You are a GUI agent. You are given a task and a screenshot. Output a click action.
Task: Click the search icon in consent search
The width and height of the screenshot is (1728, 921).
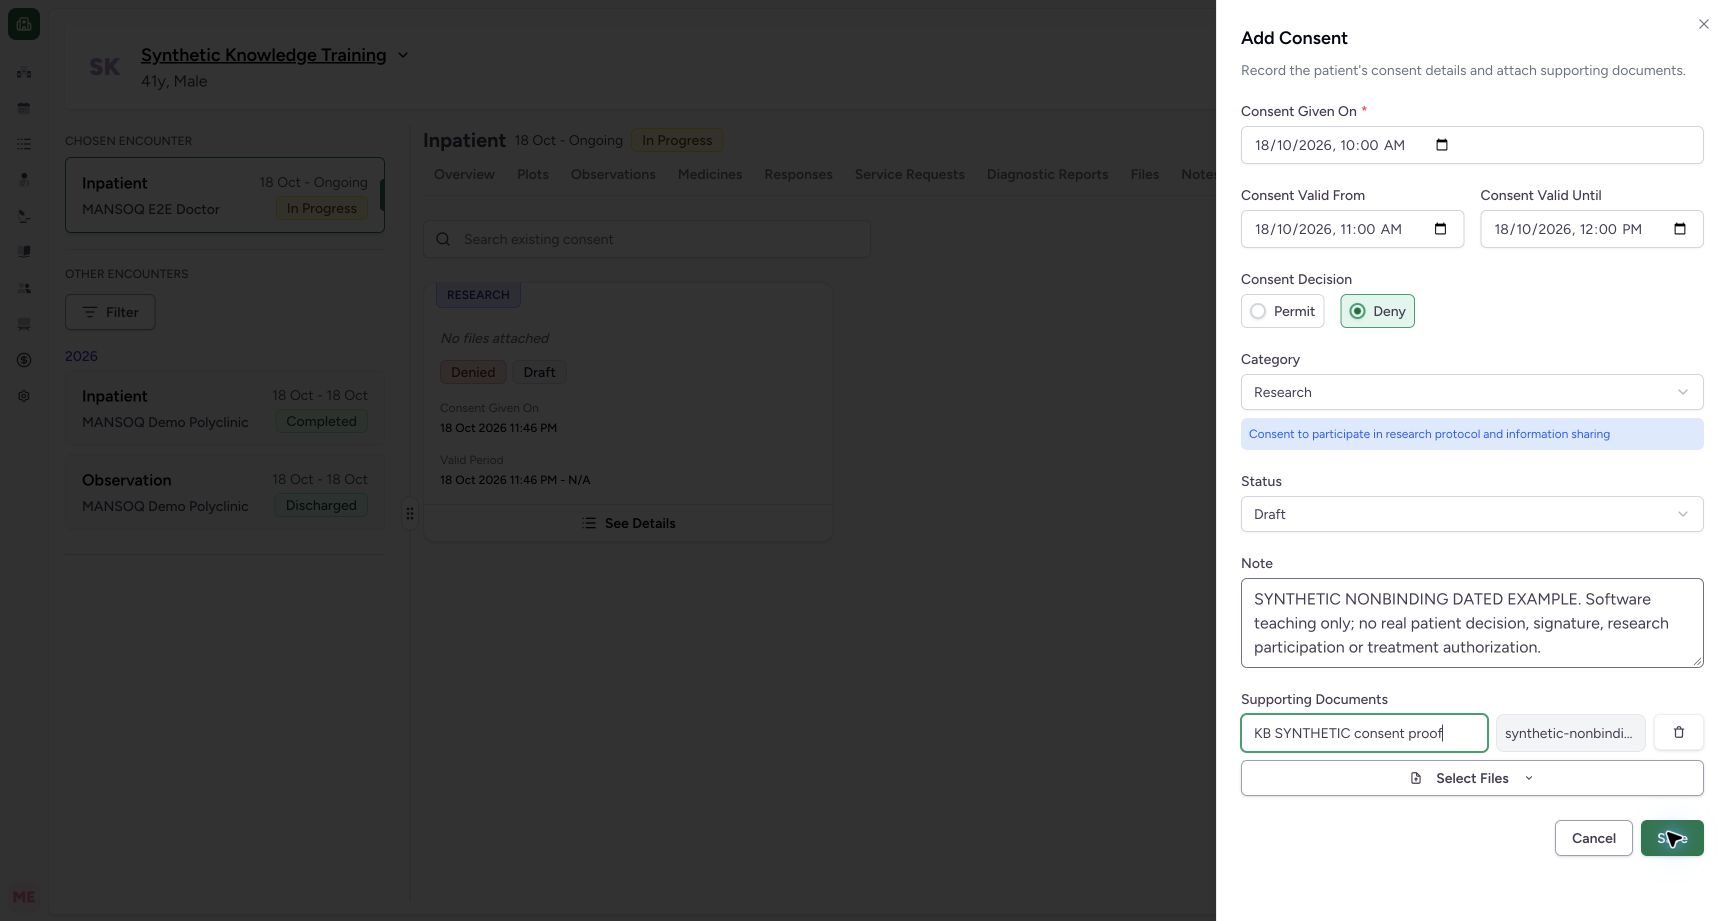pos(443,239)
